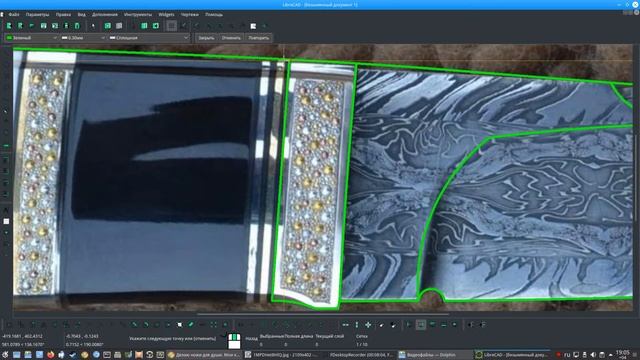Click the Повторить button
This screenshot has height=360, width=640.
coord(259,38)
